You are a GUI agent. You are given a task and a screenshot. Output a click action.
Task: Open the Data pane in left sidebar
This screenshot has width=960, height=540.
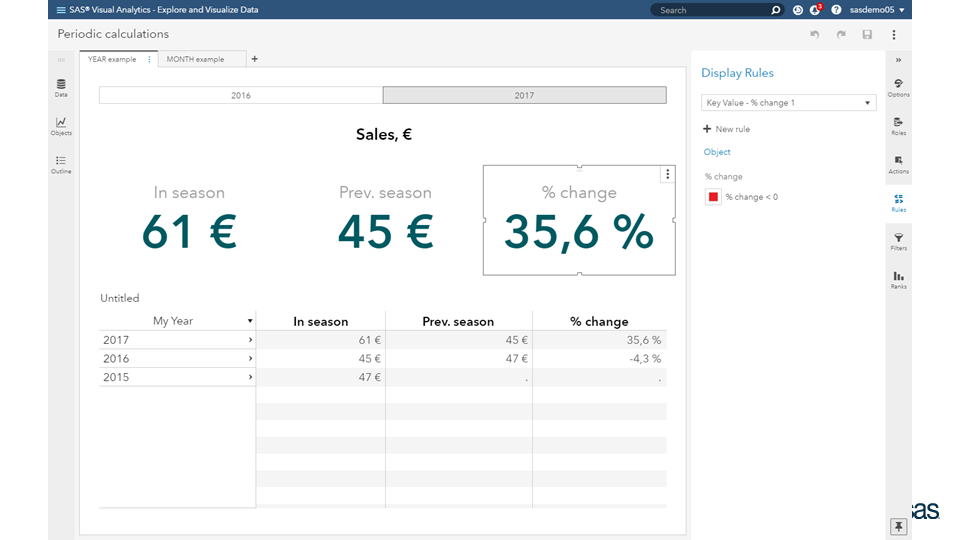point(61,88)
